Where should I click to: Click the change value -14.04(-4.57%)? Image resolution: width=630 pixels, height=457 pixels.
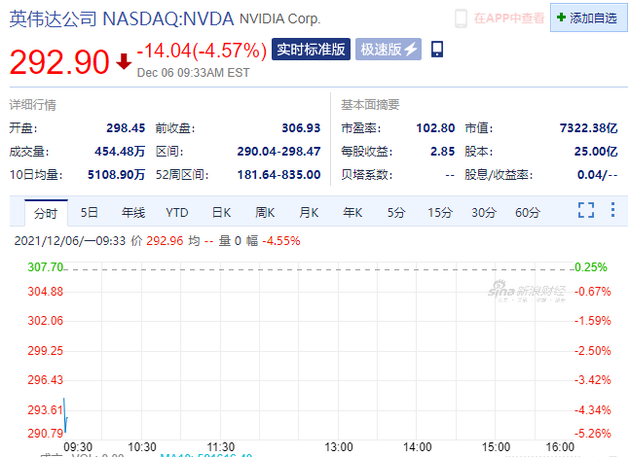[x=202, y=51]
